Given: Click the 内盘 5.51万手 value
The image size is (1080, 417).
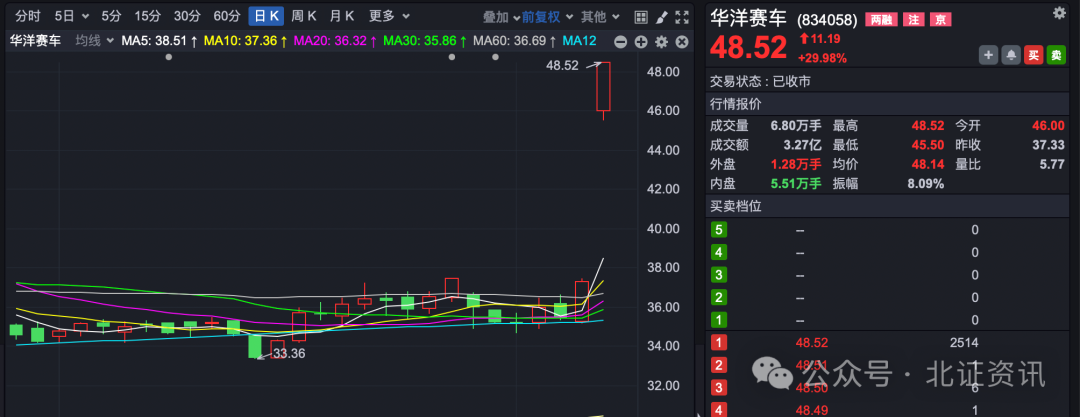Looking at the screenshot, I should pos(796,184).
